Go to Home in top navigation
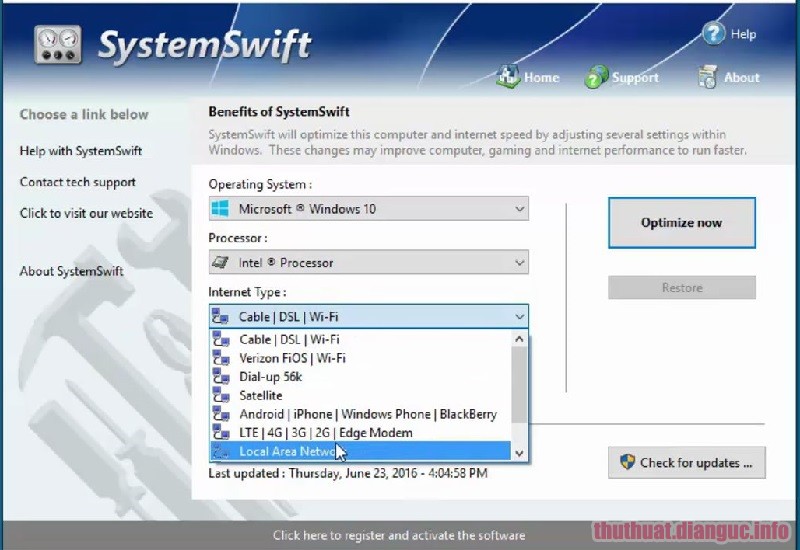 tap(541, 77)
